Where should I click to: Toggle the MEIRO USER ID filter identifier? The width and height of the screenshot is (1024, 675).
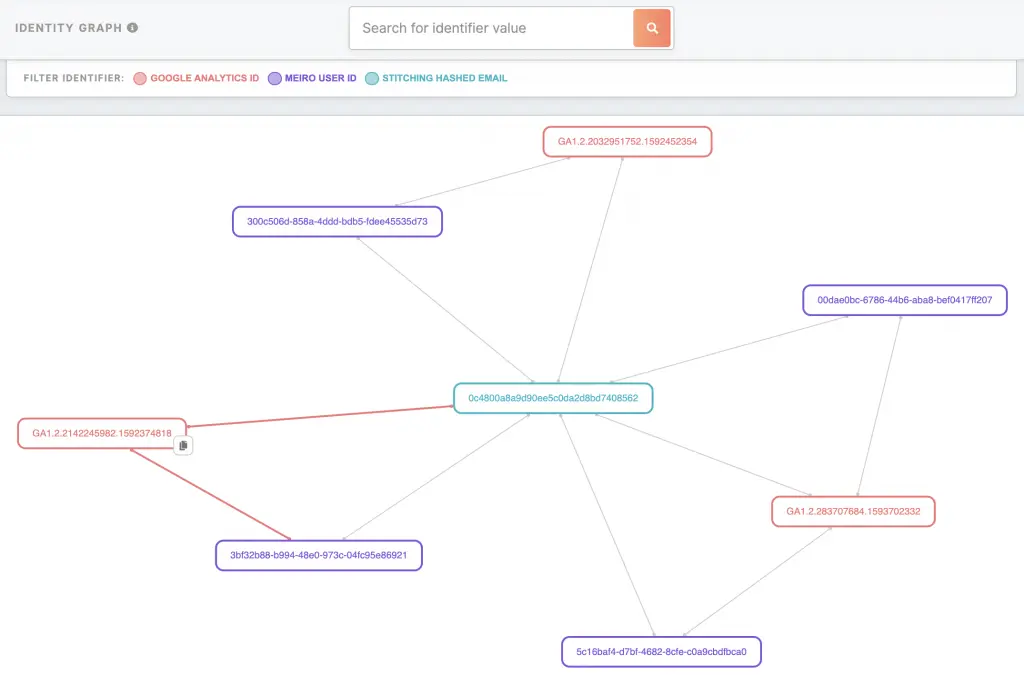(313, 78)
